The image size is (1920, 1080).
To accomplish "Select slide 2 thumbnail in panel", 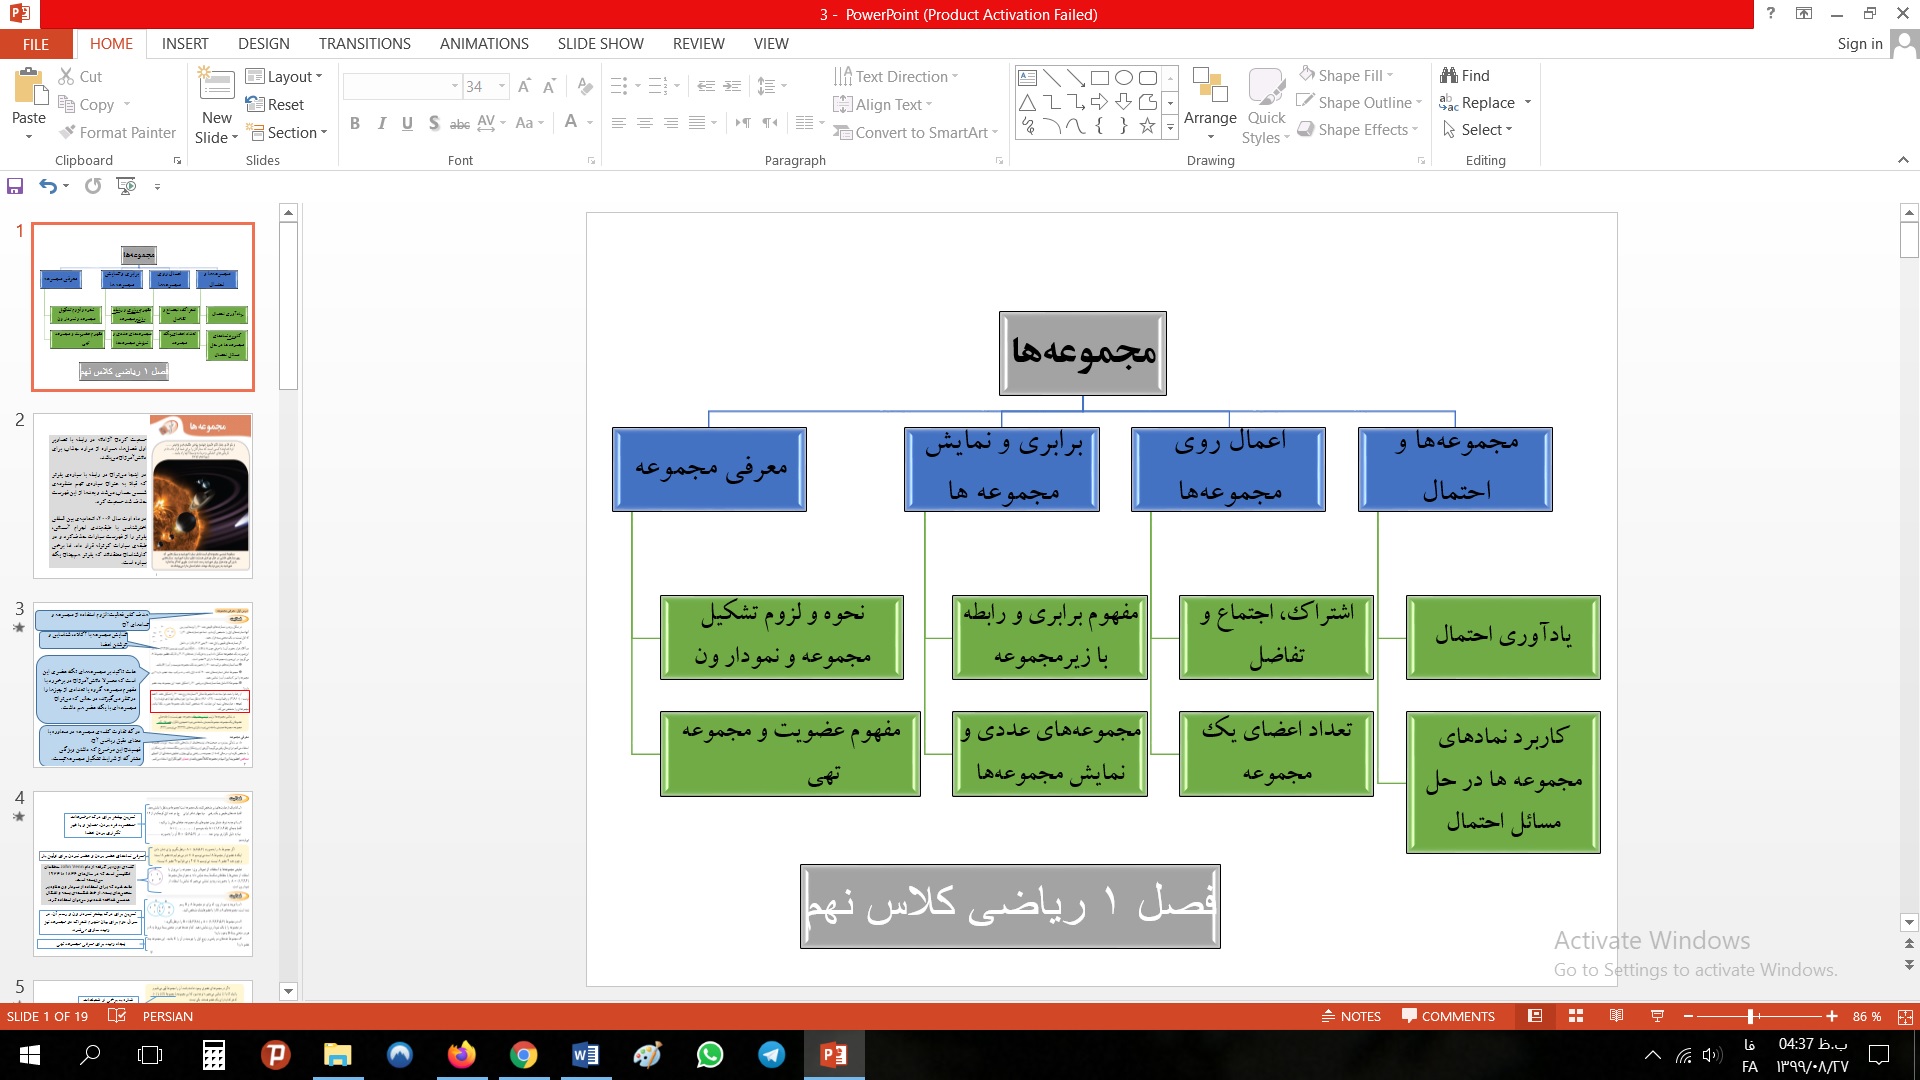I will [x=143, y=495].
